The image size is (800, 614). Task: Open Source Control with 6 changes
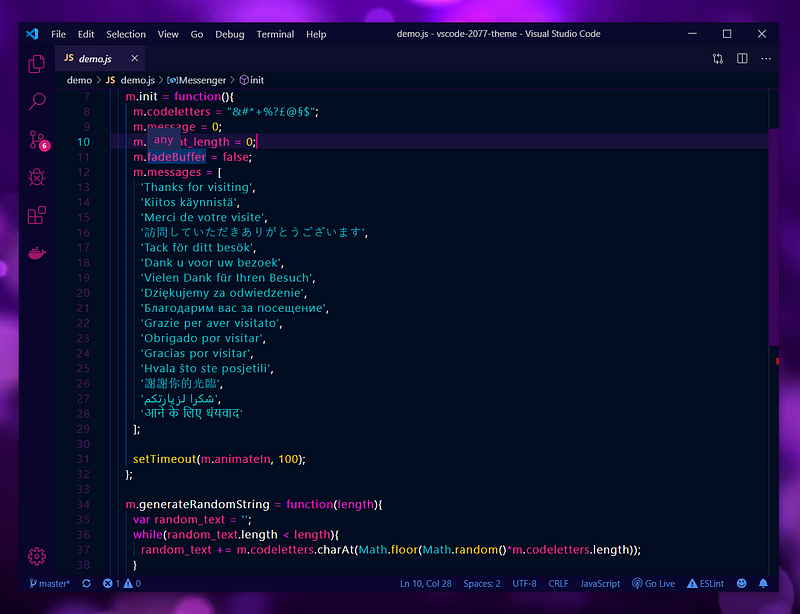38,140
